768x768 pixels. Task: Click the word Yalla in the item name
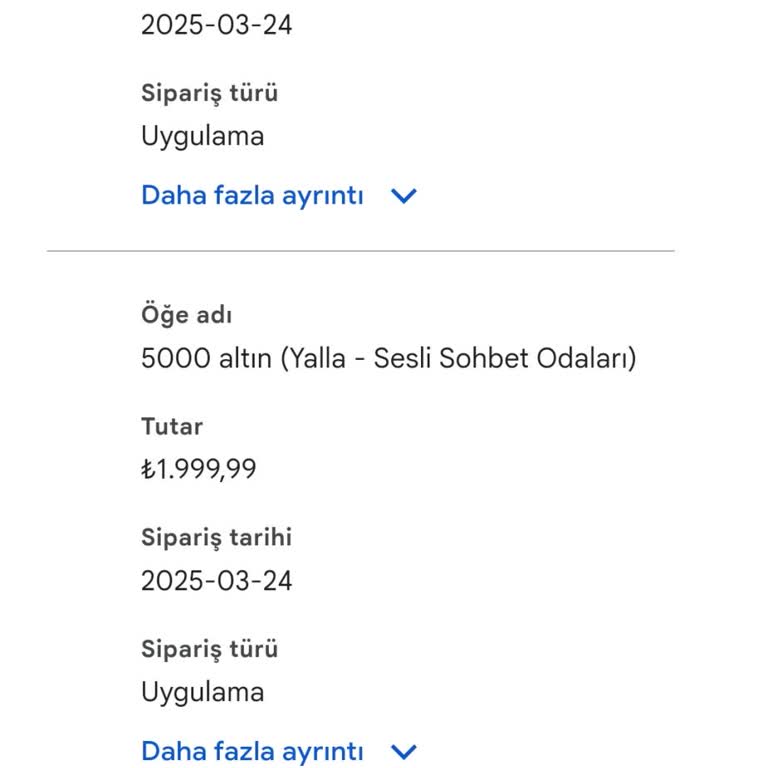tap(314, 358)
